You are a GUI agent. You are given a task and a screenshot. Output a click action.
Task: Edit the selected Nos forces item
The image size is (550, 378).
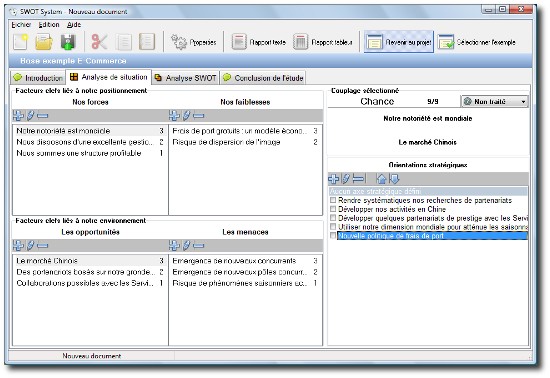click(31, 115)
